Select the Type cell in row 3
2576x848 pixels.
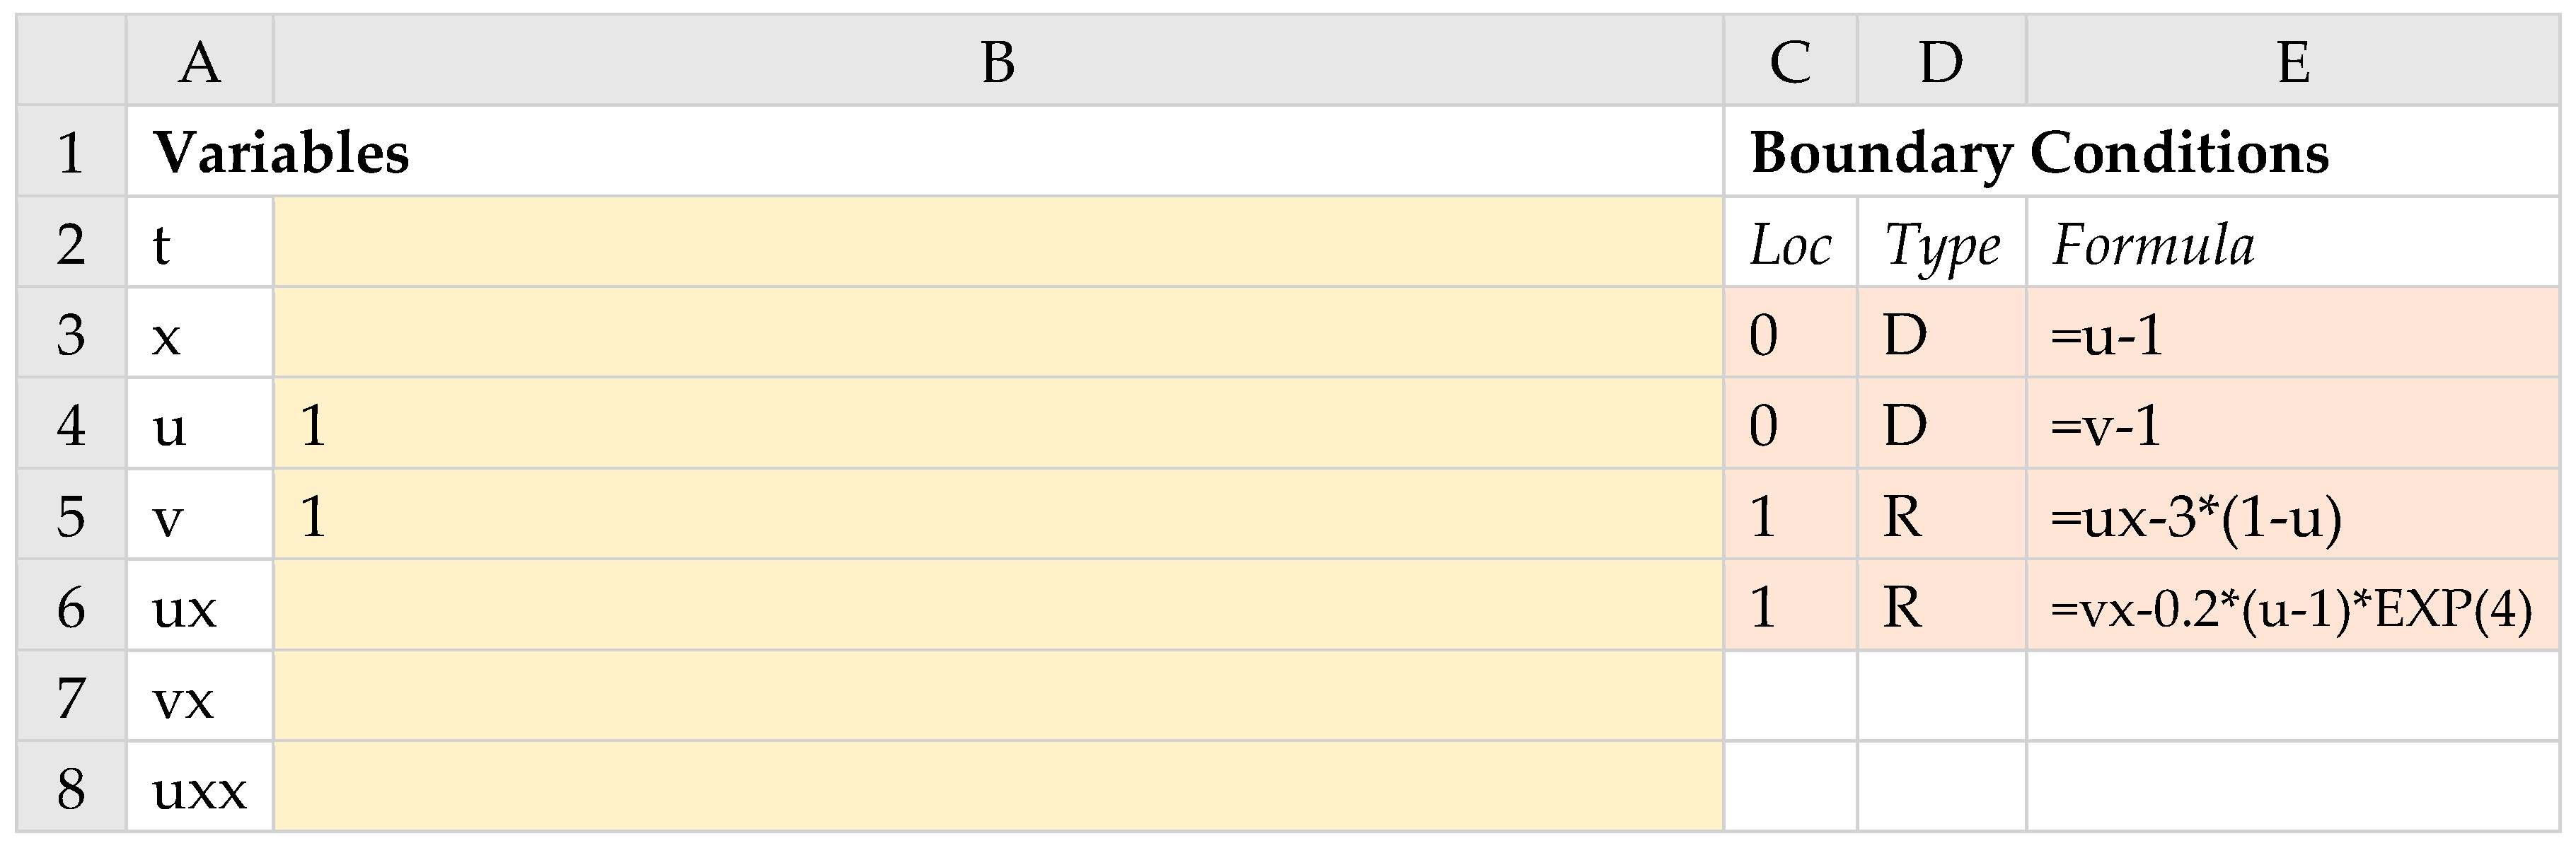(1941, 334)
